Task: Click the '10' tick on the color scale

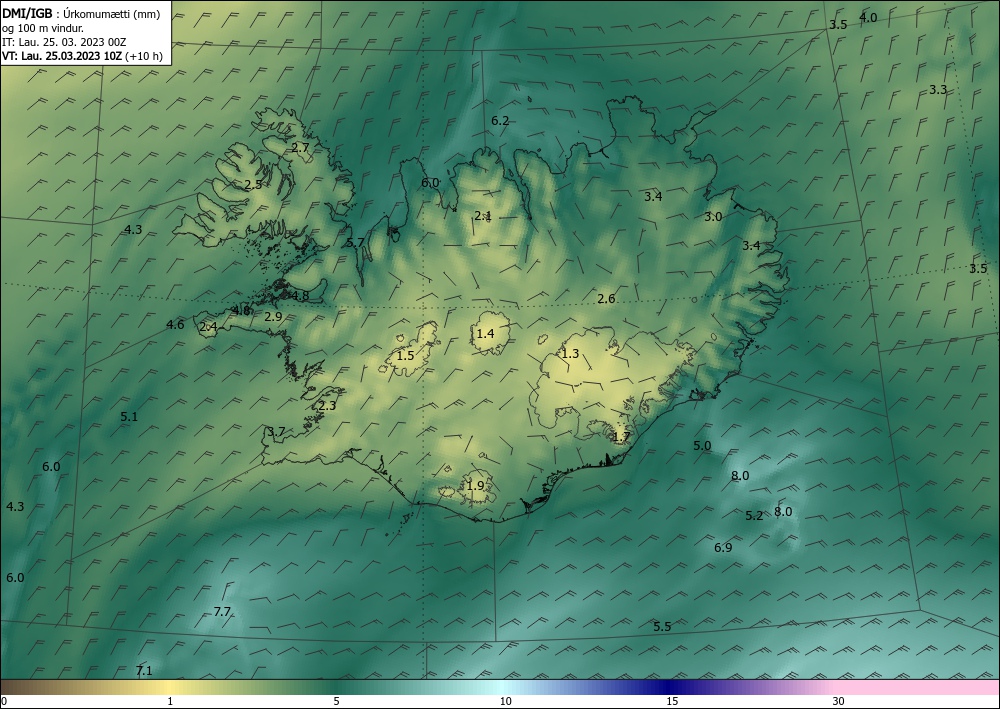Action: click(x=505, y=702)
